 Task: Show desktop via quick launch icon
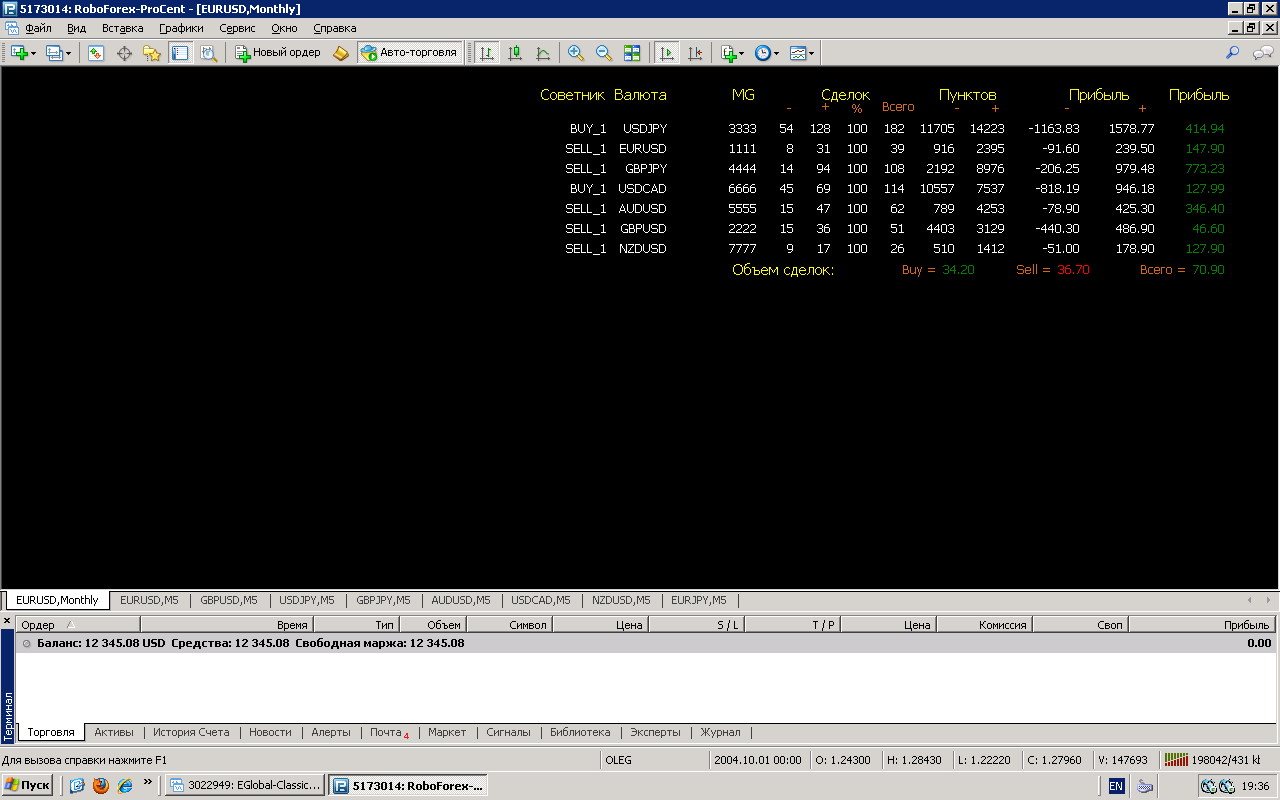[x=77, y=786]
